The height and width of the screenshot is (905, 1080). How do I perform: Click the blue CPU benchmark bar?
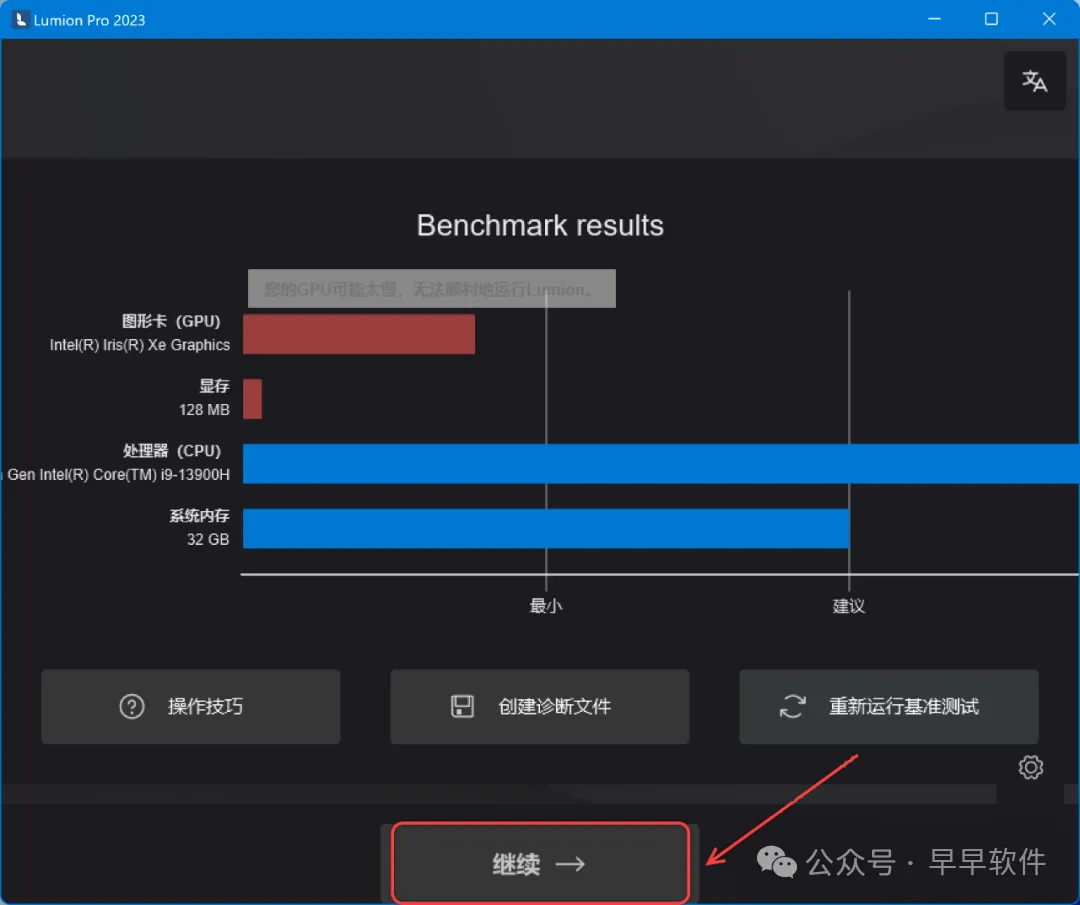pyautogui.click(x=661, y=464)
